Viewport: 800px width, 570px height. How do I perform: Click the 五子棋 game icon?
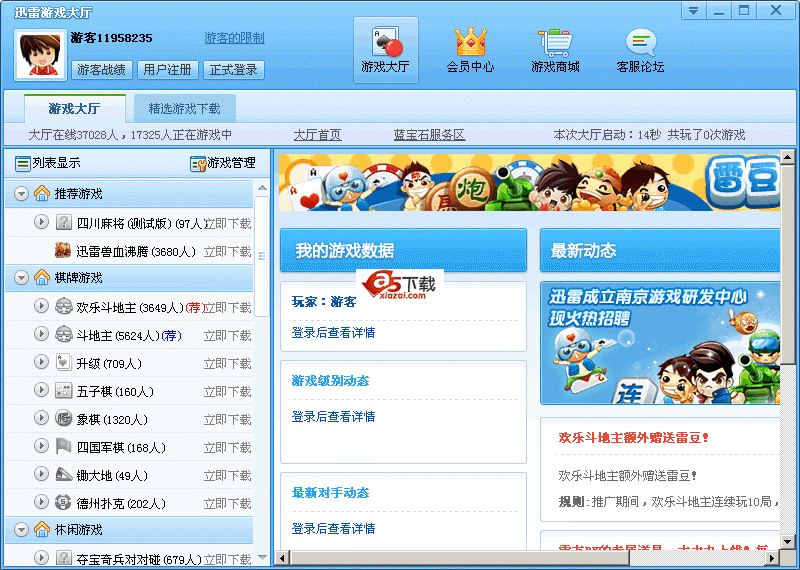click(63, 390)
